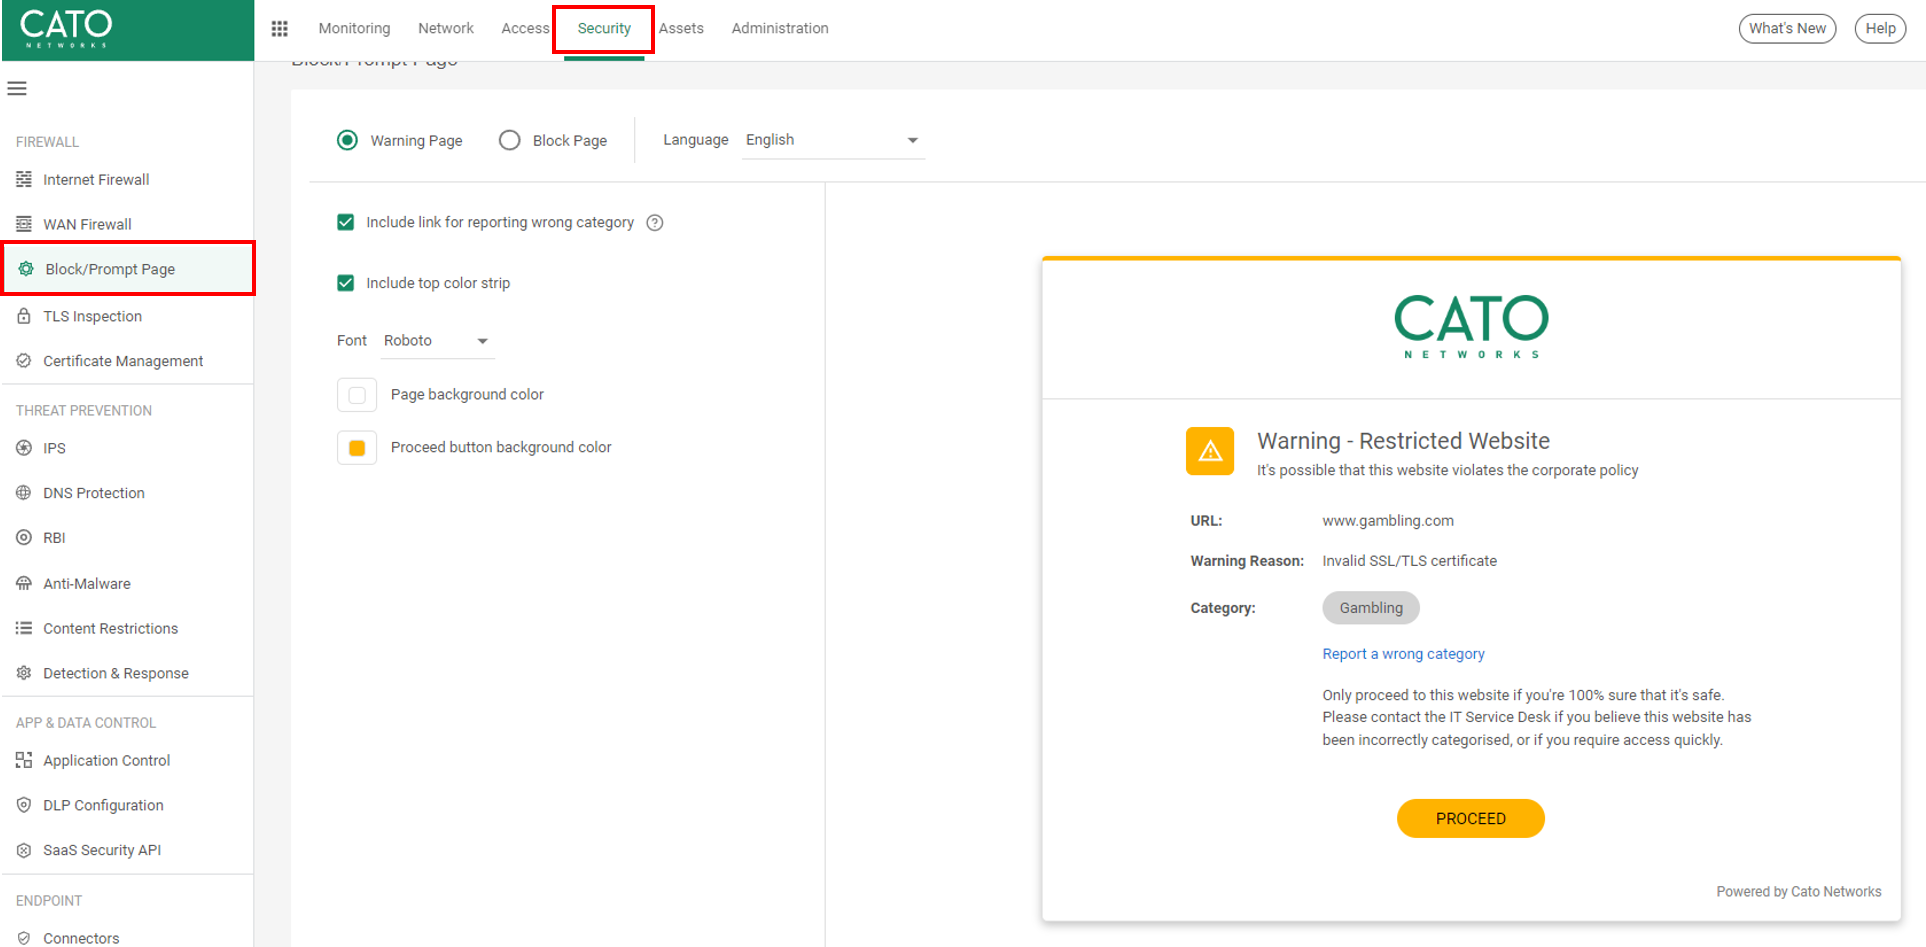Viewport: 1926px width, 947px height.
Task: Open the Font Roboto dropdown
Action: coord(437,341)
